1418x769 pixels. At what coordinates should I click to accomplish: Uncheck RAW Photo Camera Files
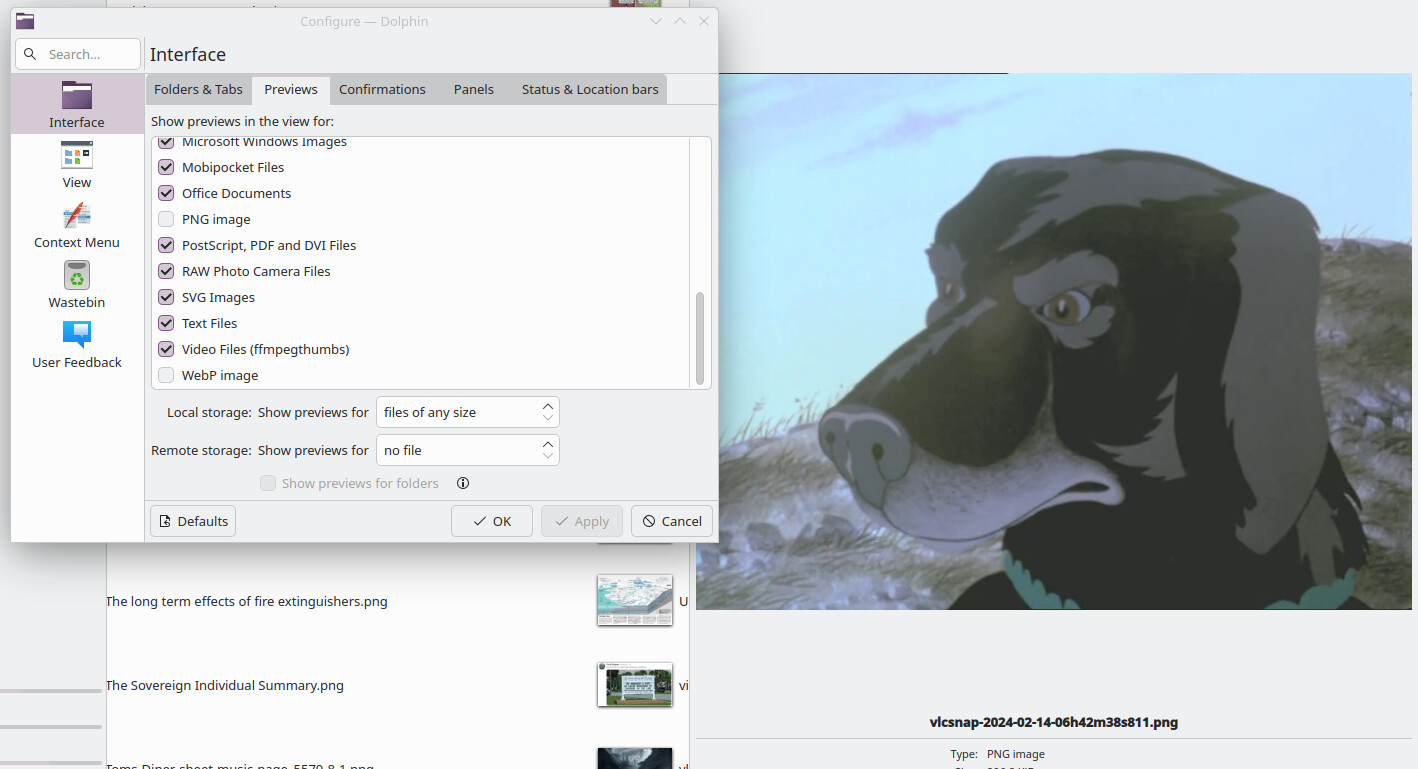coord(166,271)
